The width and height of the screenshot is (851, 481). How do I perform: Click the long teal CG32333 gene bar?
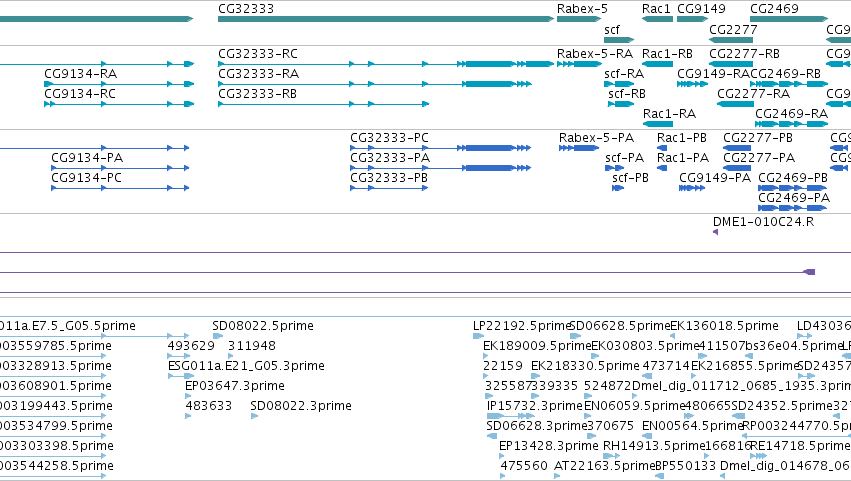(x=386, y=20)
